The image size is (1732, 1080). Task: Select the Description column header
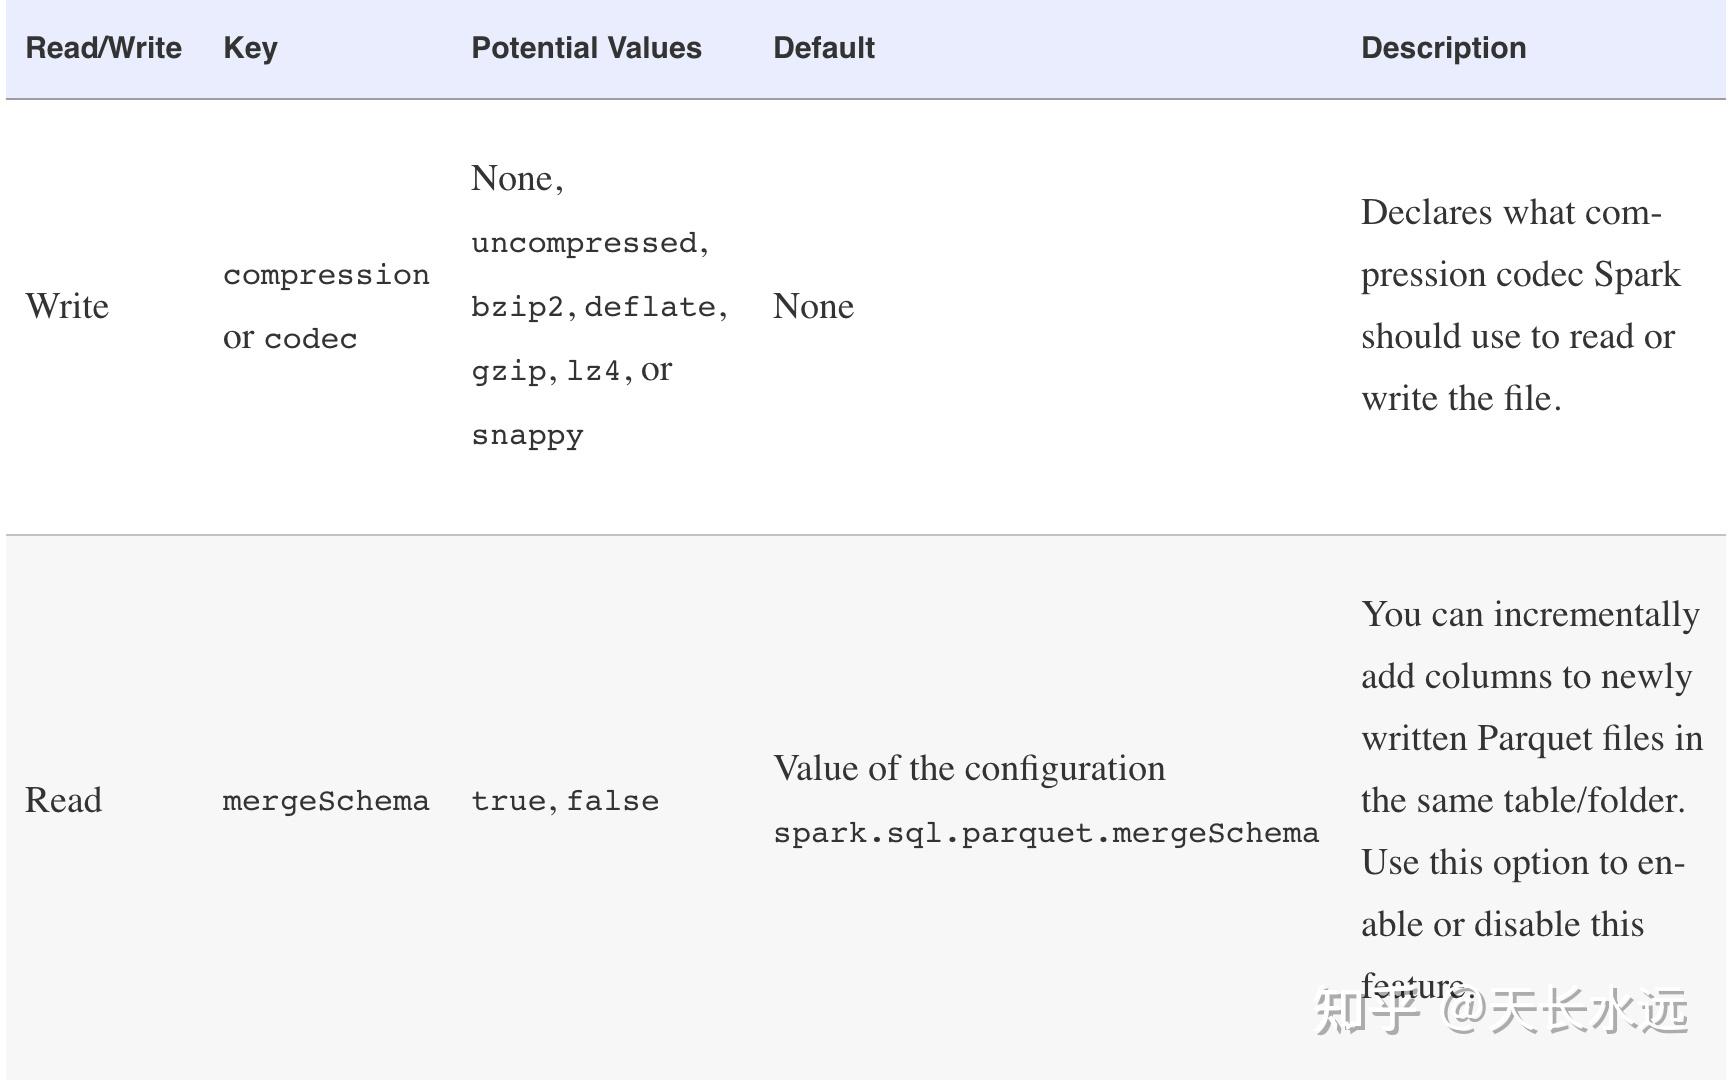pyautogui.click(x=1443, y=48)
